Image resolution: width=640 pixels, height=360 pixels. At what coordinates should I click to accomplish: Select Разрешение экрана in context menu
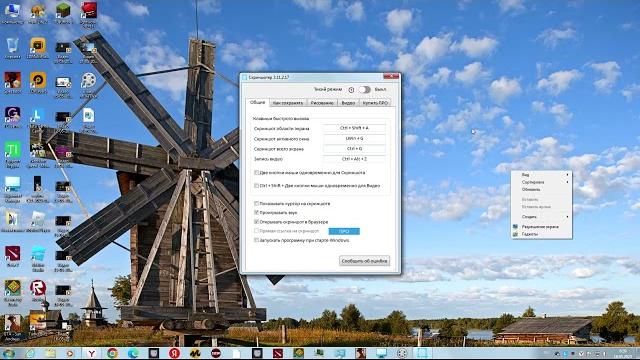pos(541,227)
